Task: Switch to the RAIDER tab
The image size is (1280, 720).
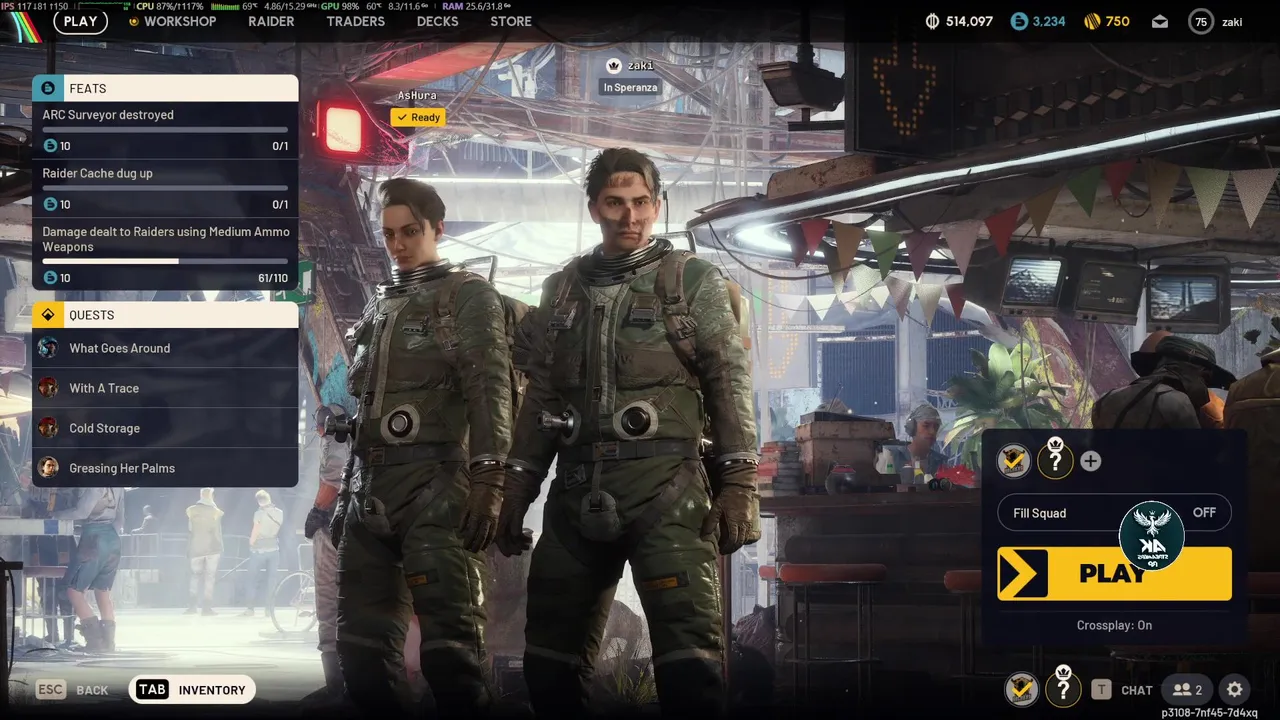Action: tap(271, 21)
